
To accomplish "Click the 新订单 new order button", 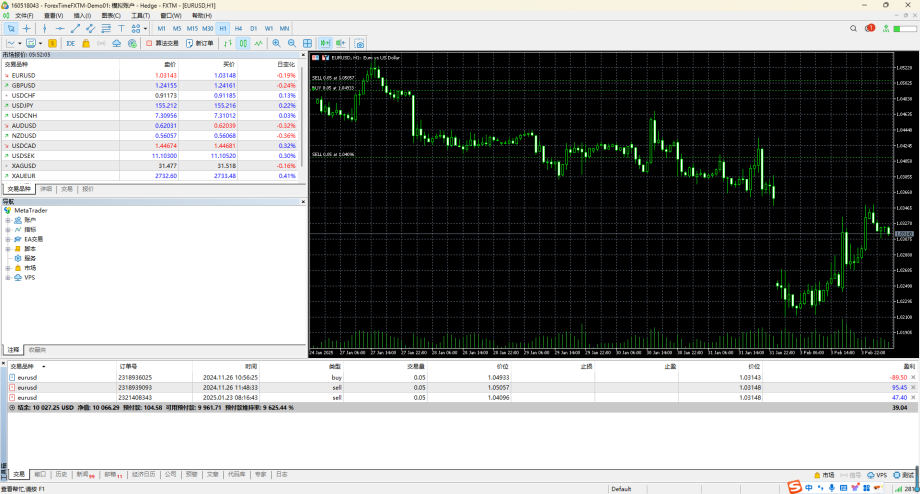I will click(x=198, y=43).
